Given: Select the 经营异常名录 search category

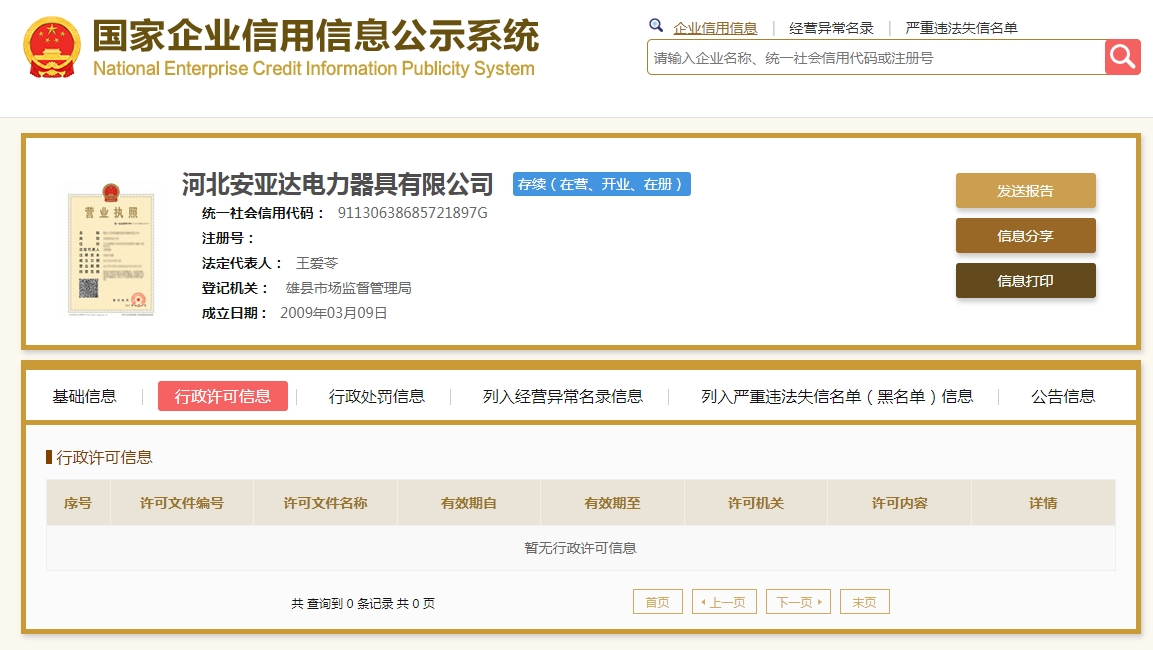Looking at the screenshot, I should coord(831,28).
